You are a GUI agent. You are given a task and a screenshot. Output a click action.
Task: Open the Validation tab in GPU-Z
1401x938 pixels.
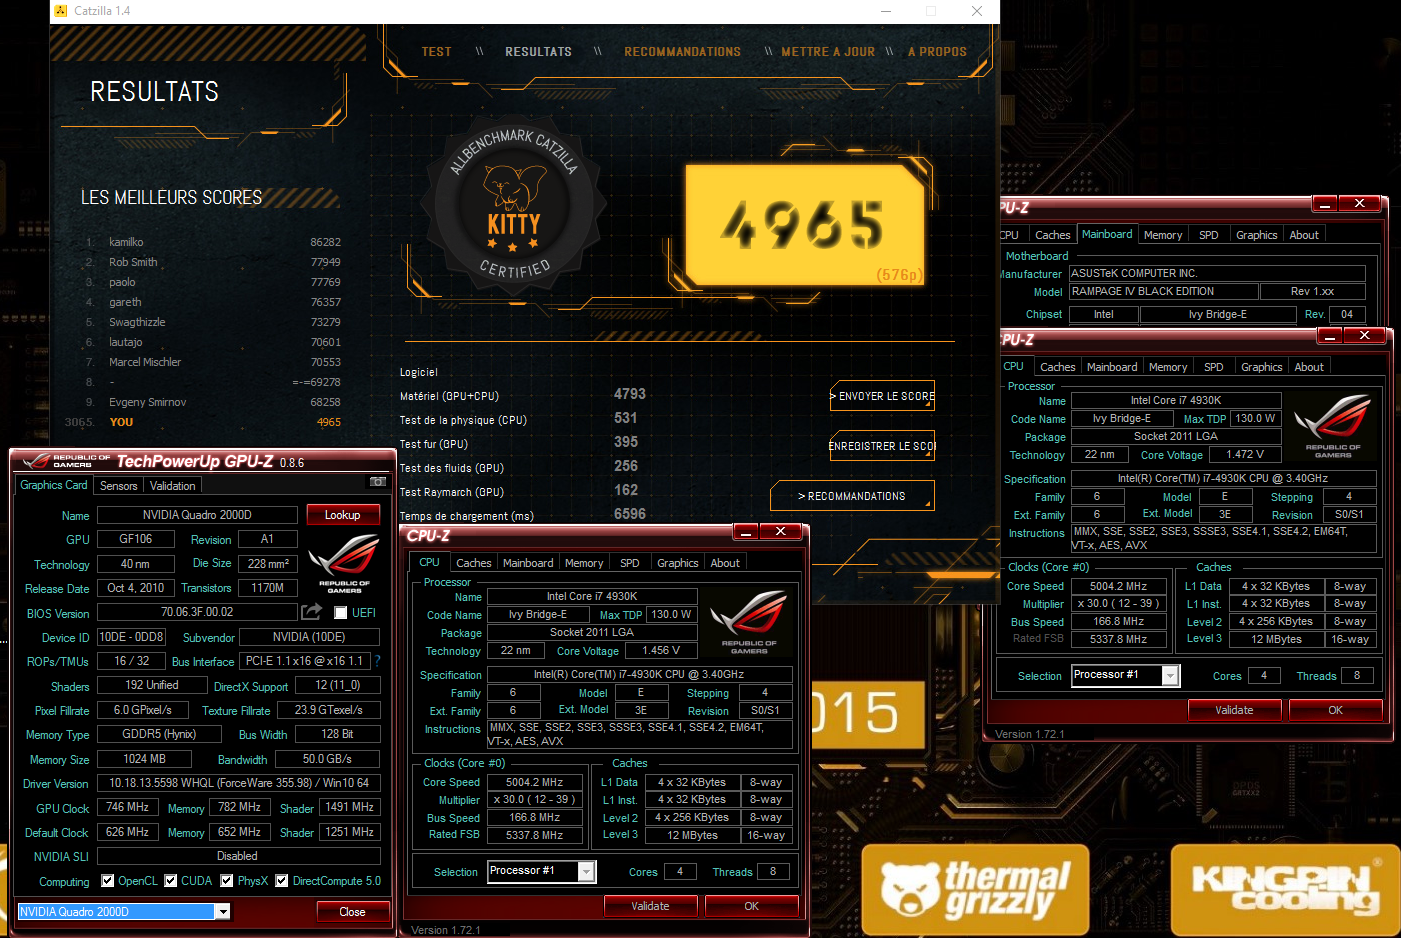[x=173, y=486]
